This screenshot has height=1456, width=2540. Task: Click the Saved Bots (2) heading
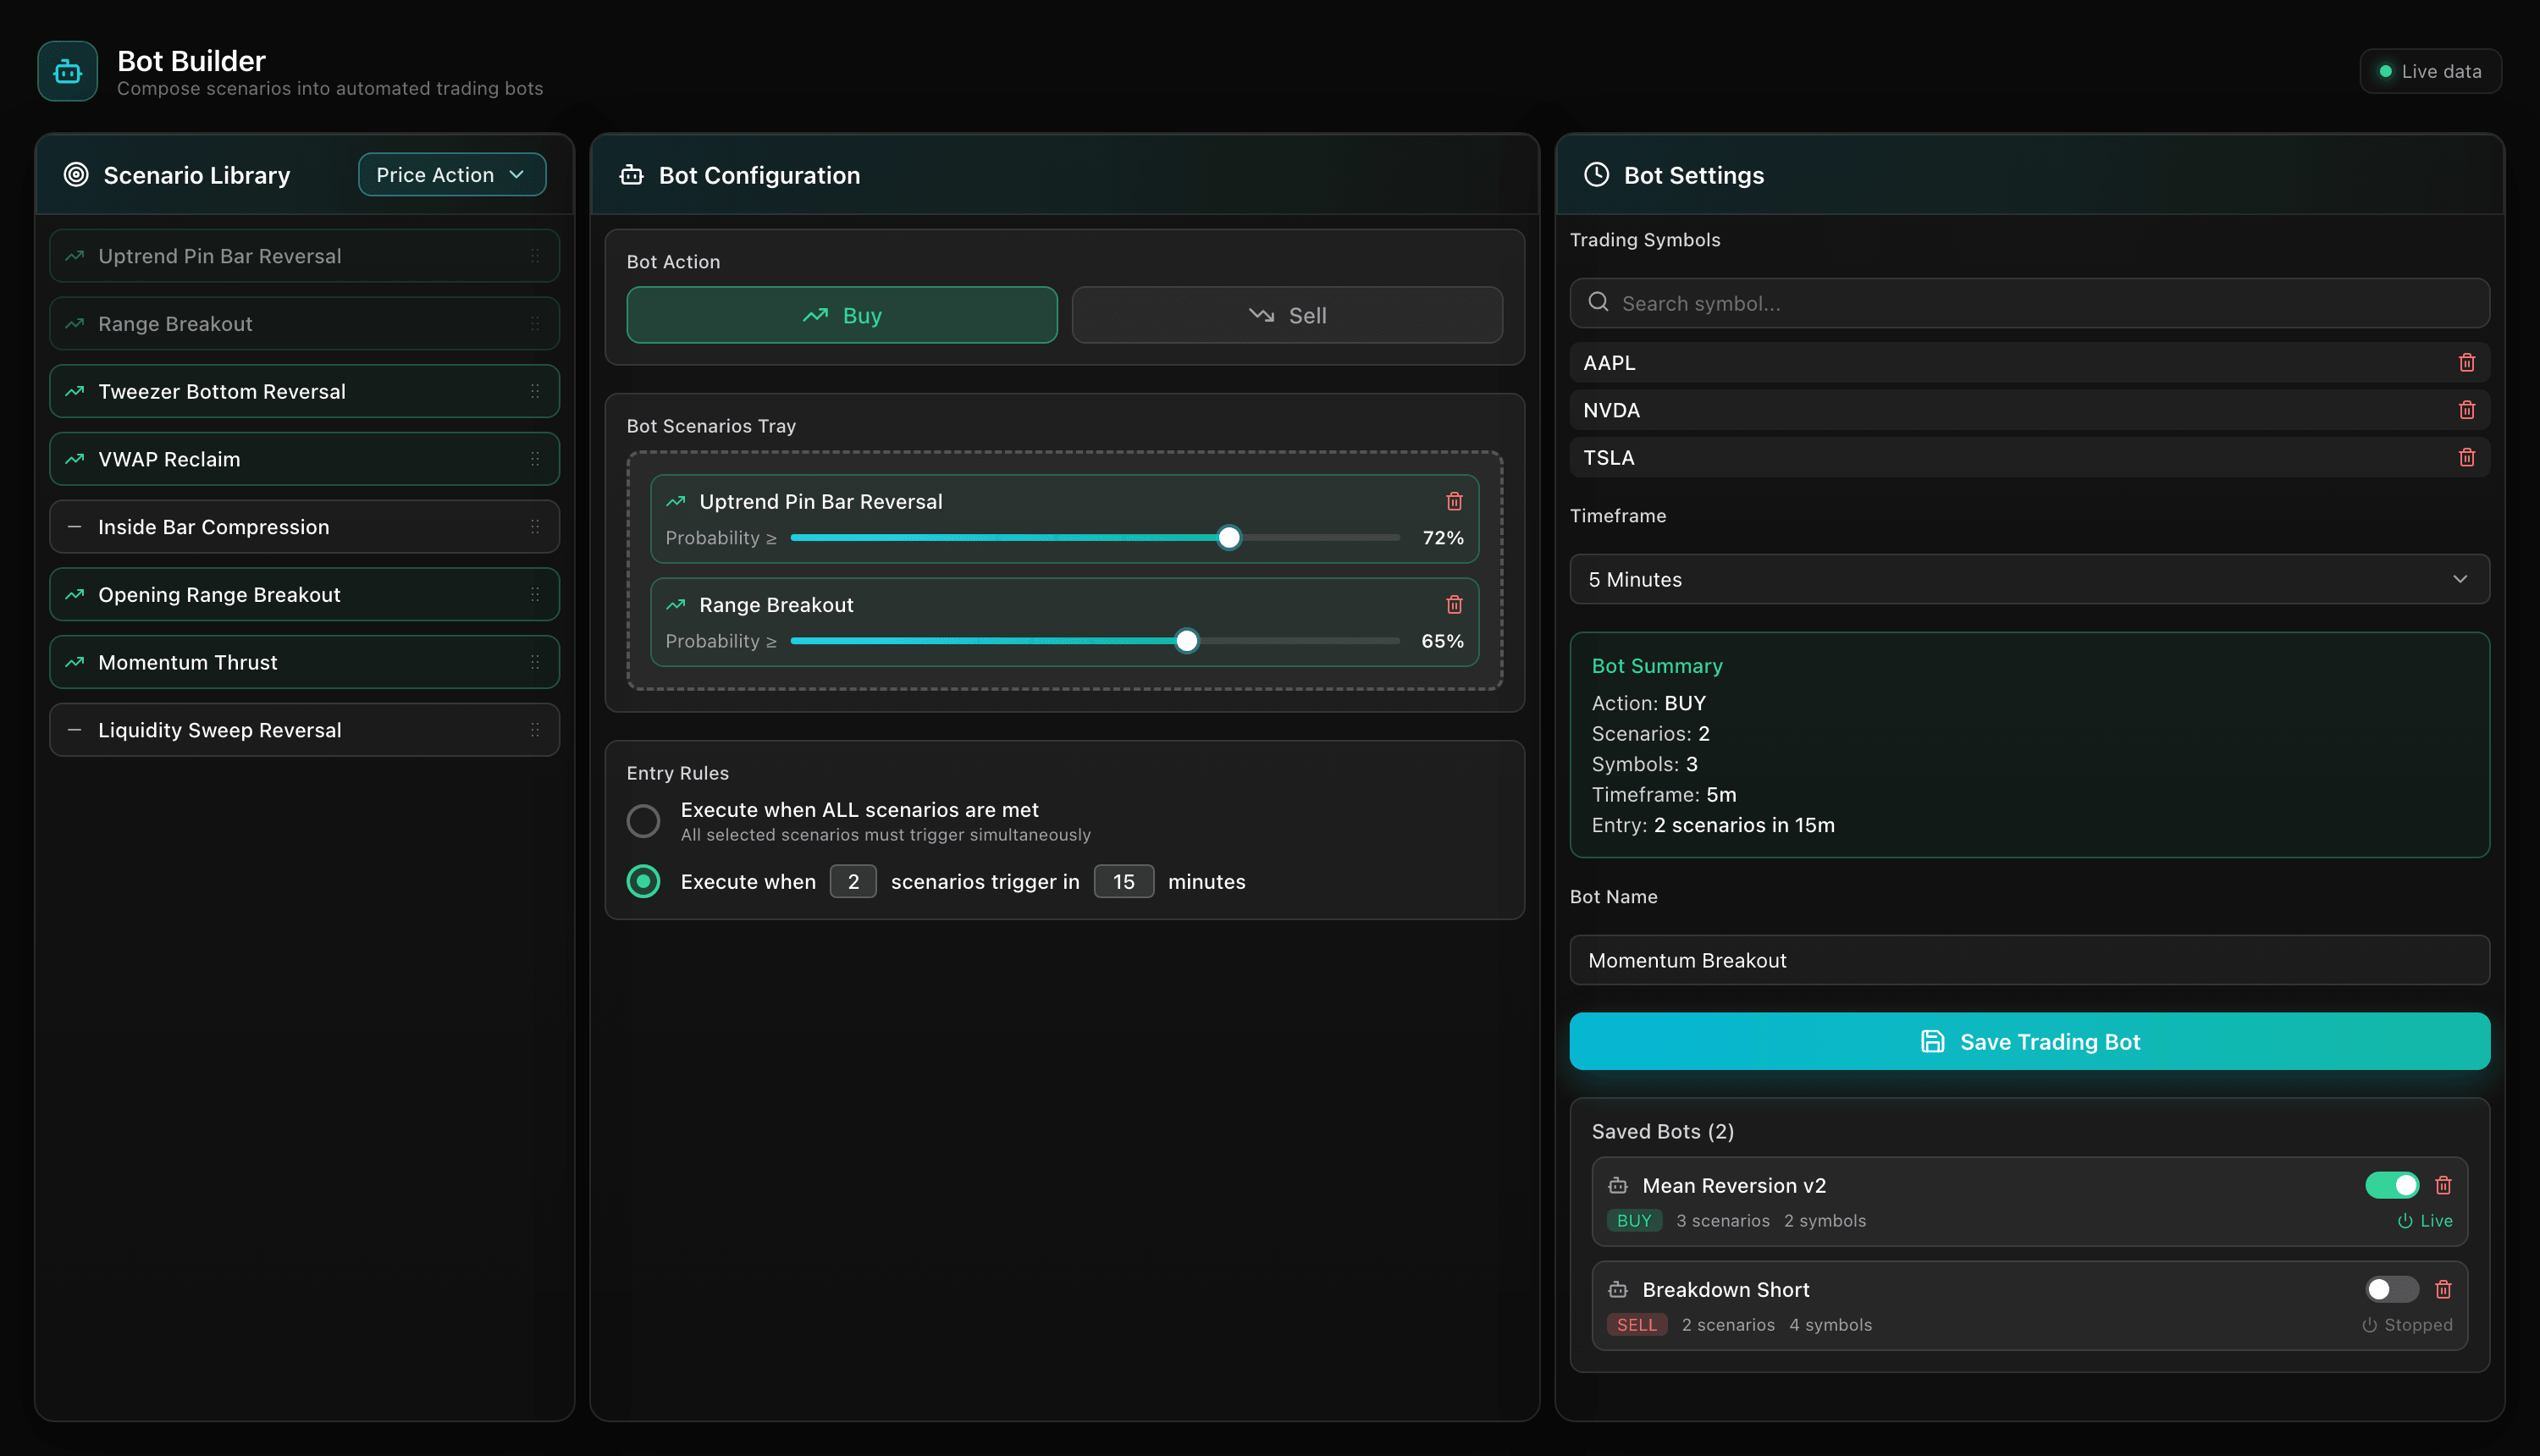[1663, 1131]
